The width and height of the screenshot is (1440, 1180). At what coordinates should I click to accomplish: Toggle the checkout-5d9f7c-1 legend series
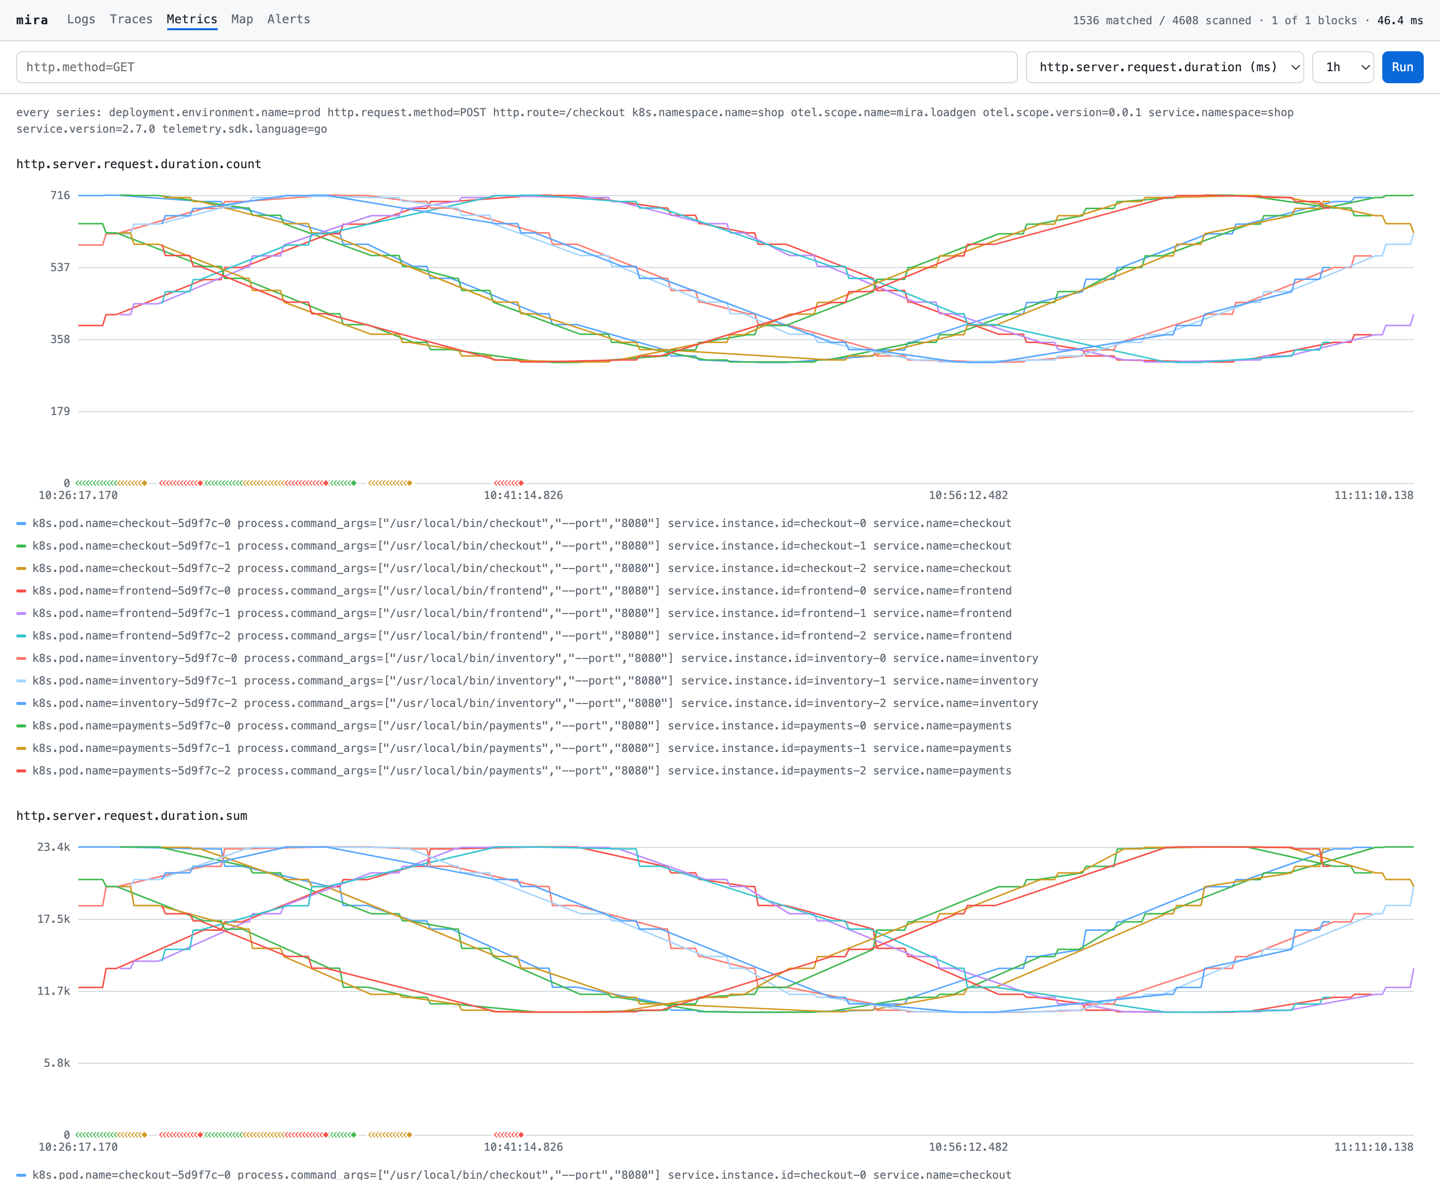(x=514, y=546)
